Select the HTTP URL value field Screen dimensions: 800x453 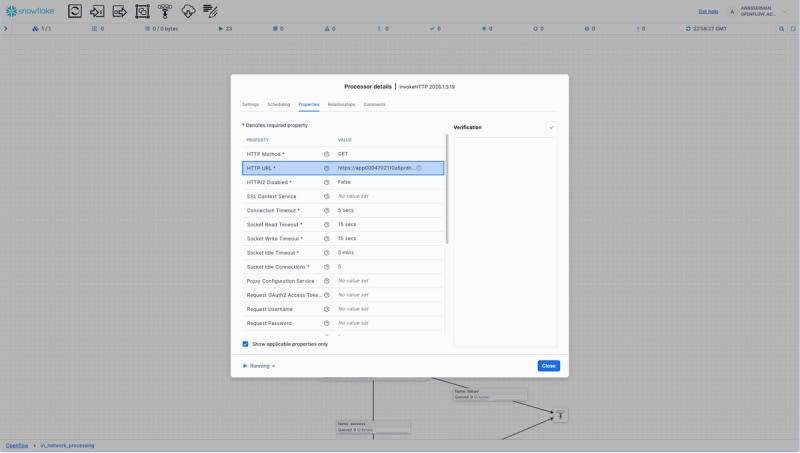coord(375,168)
